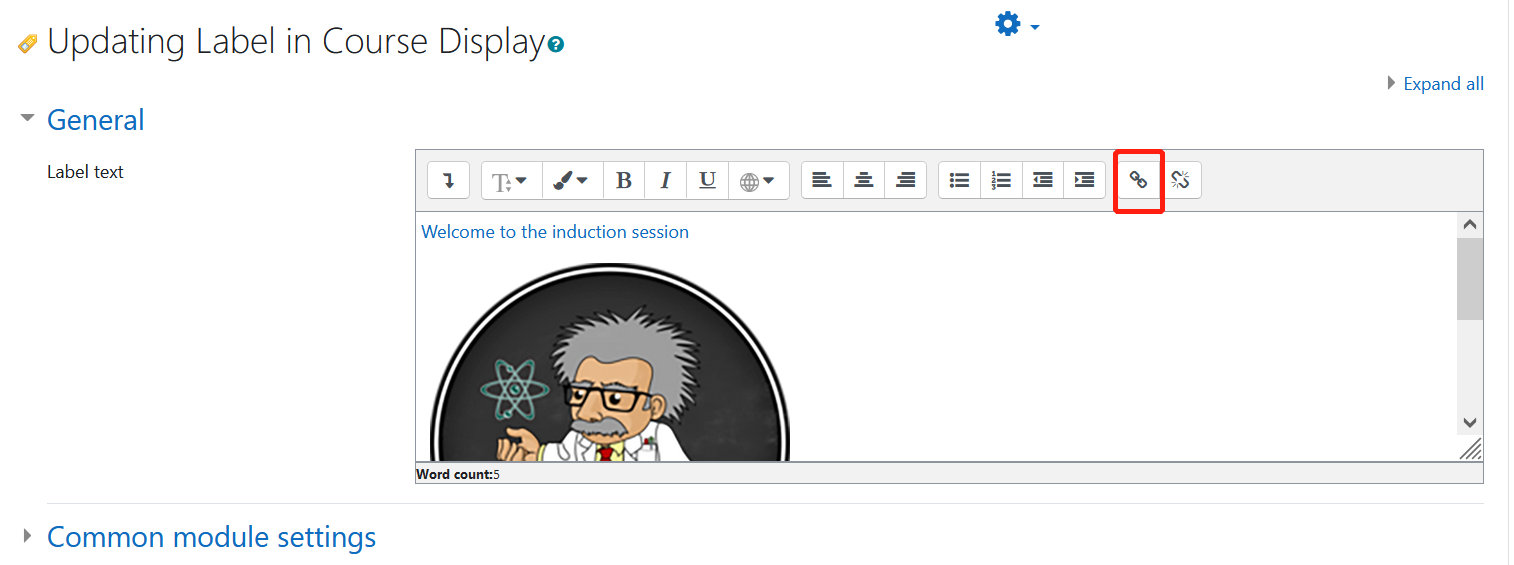Toggle the editor toolbar expand button
This screenshot has width=1514, height=565.
coord(449,181)
